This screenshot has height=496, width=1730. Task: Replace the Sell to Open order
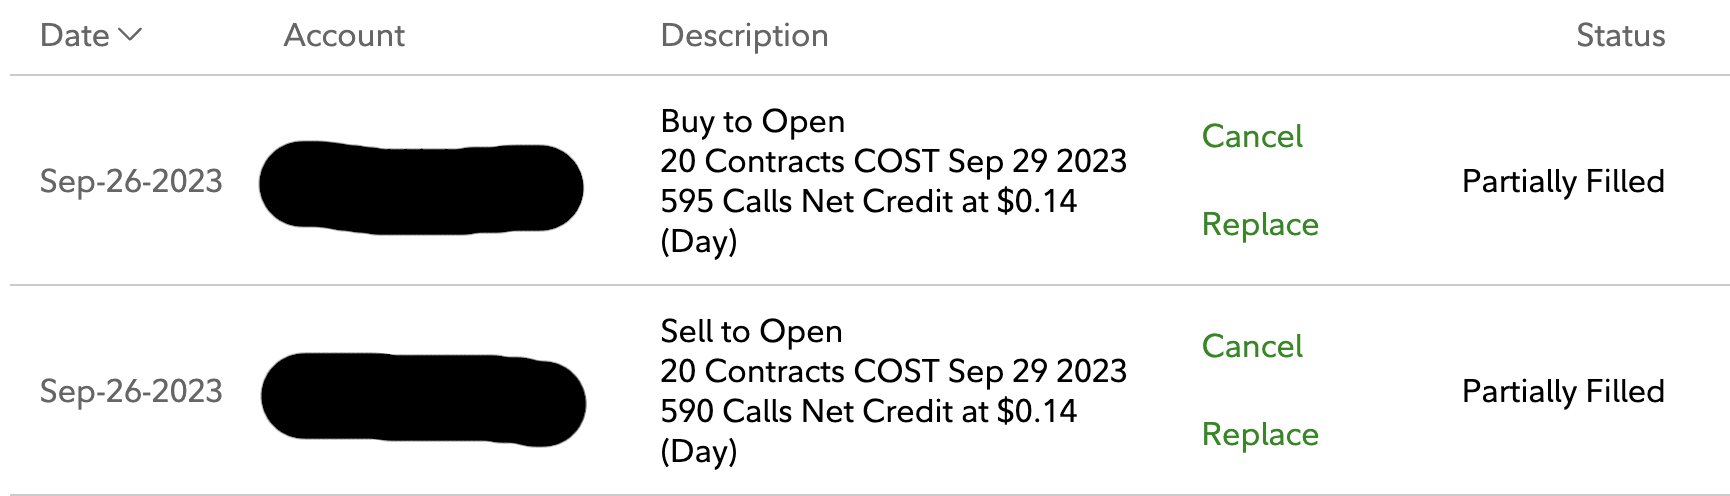click(1260, 434)
